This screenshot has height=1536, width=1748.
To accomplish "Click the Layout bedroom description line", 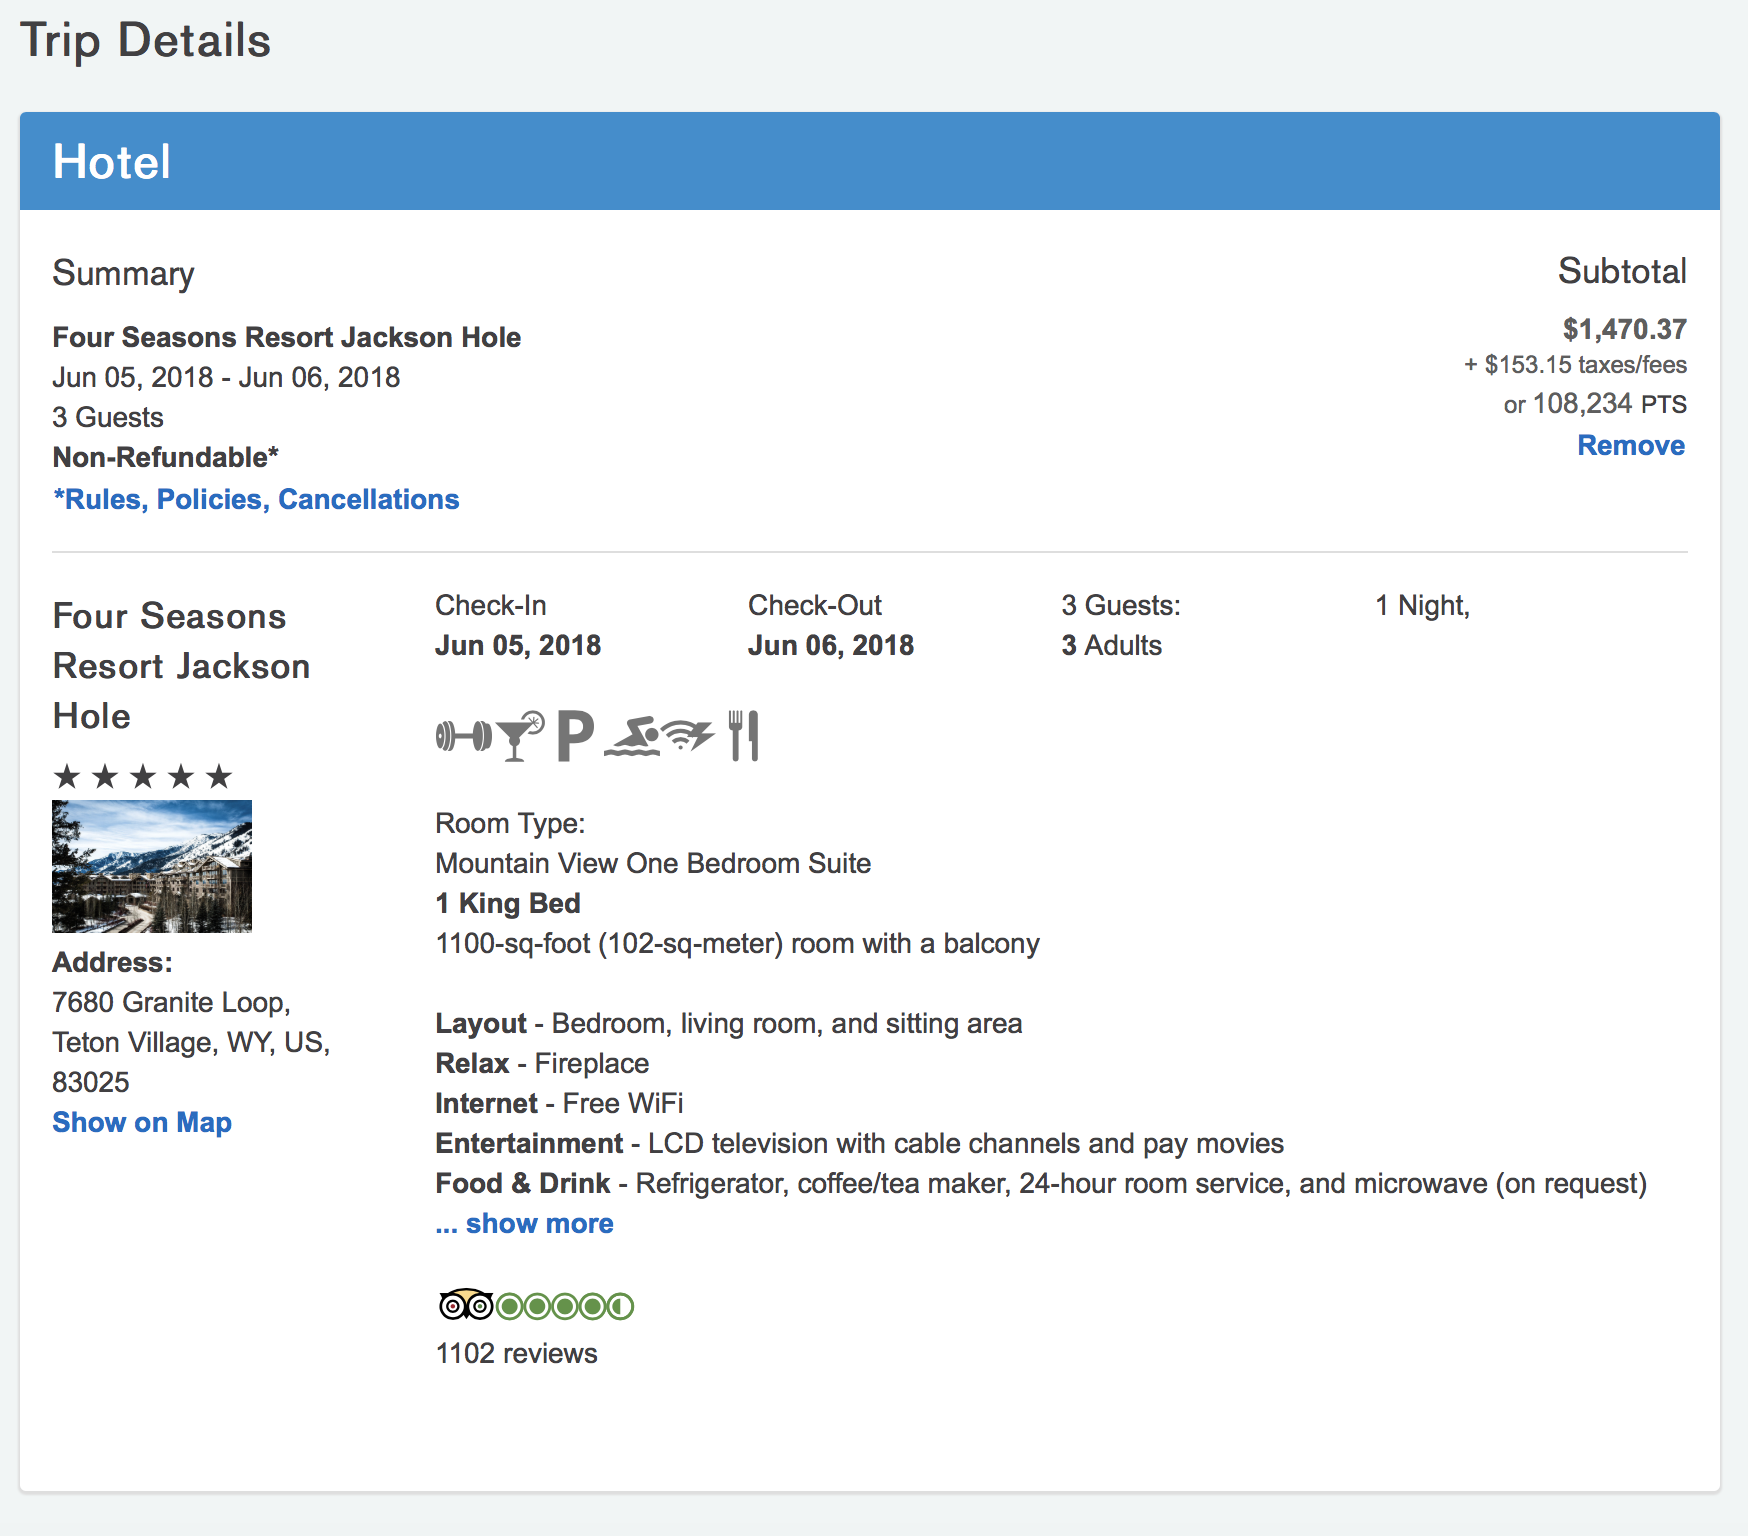I will (729, 1023).
